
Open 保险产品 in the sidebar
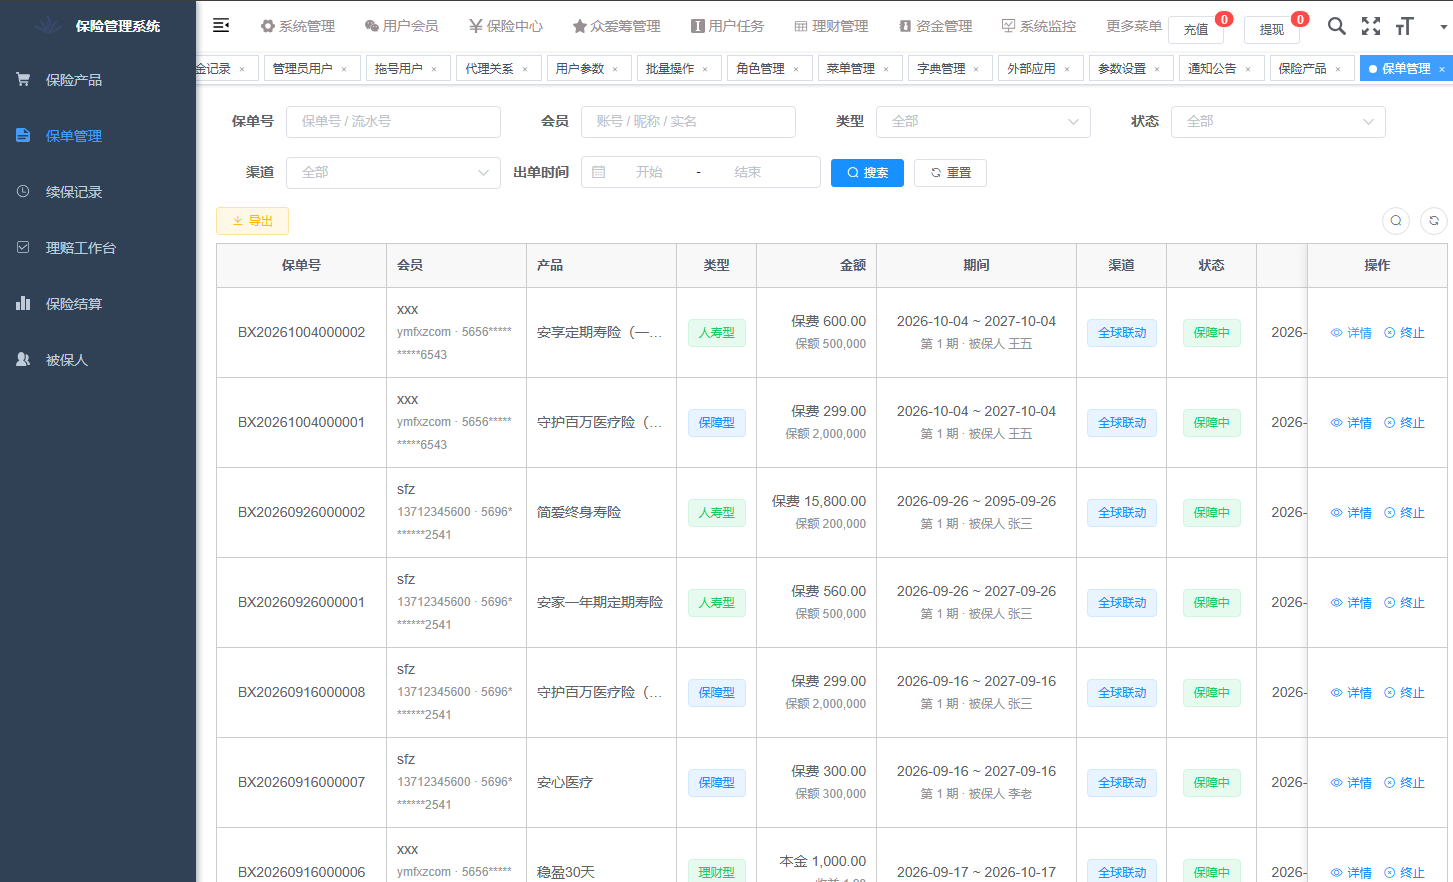98,79
